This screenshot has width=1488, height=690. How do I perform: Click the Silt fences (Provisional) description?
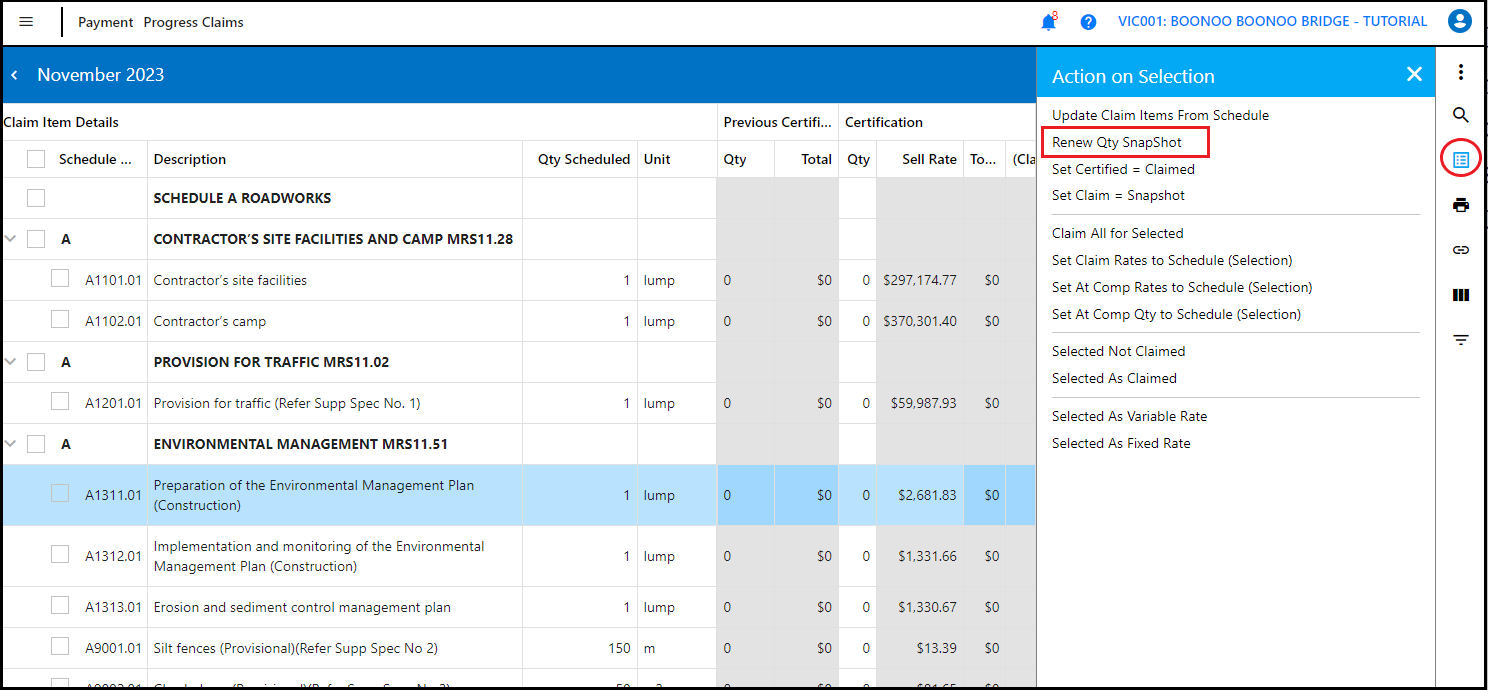(295, 648)
